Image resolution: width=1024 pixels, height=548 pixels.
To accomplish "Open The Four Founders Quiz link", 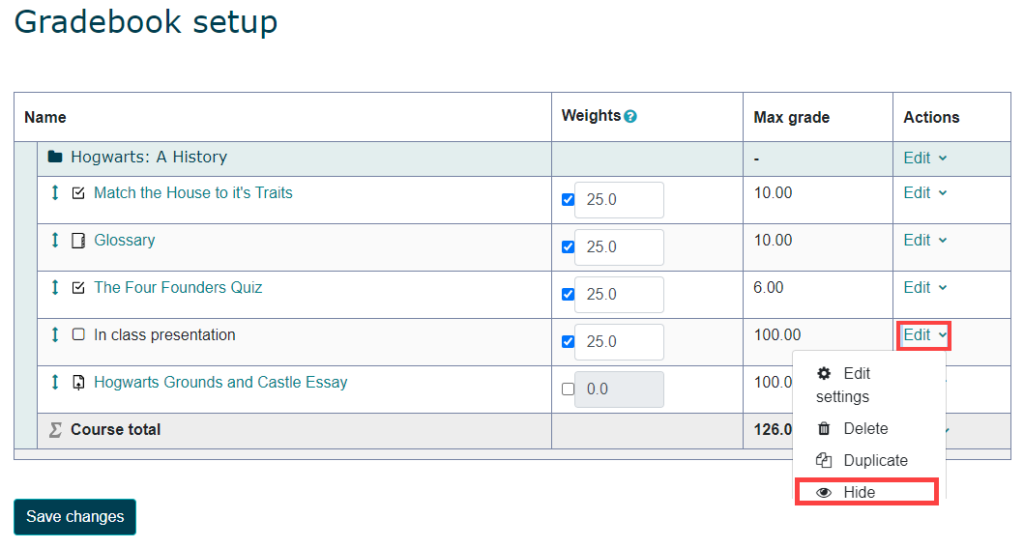I will pos(178,288).
